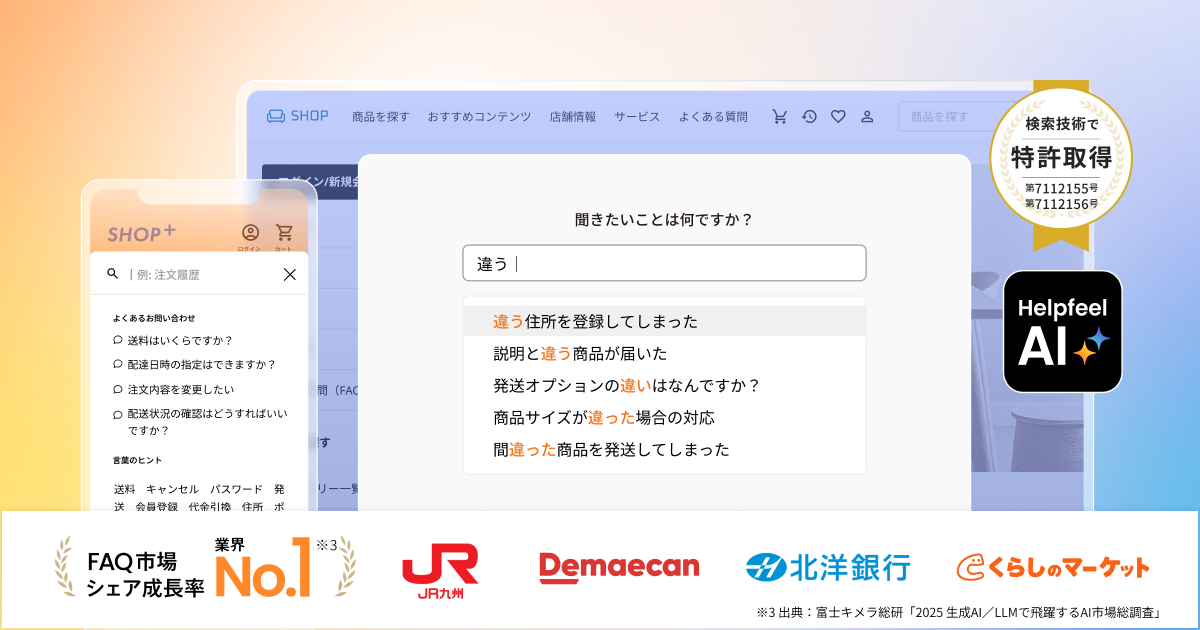Tap the カート cart icon on mobile

[283, 229]
